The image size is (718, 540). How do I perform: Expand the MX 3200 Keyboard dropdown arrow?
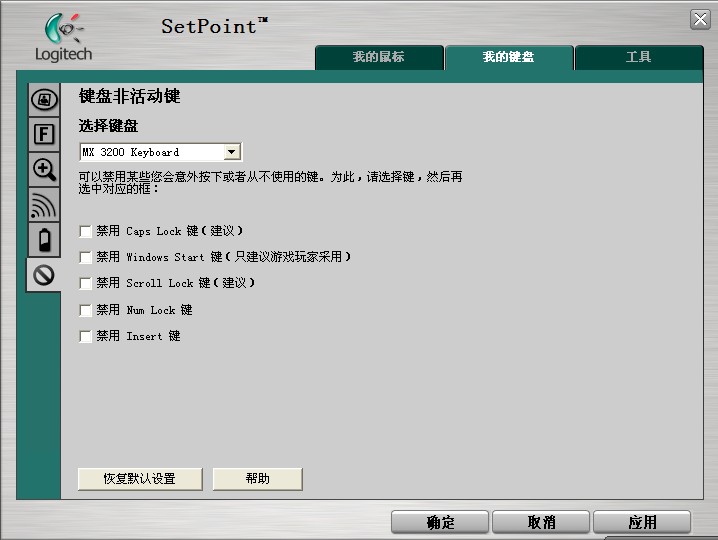[232, 152]
